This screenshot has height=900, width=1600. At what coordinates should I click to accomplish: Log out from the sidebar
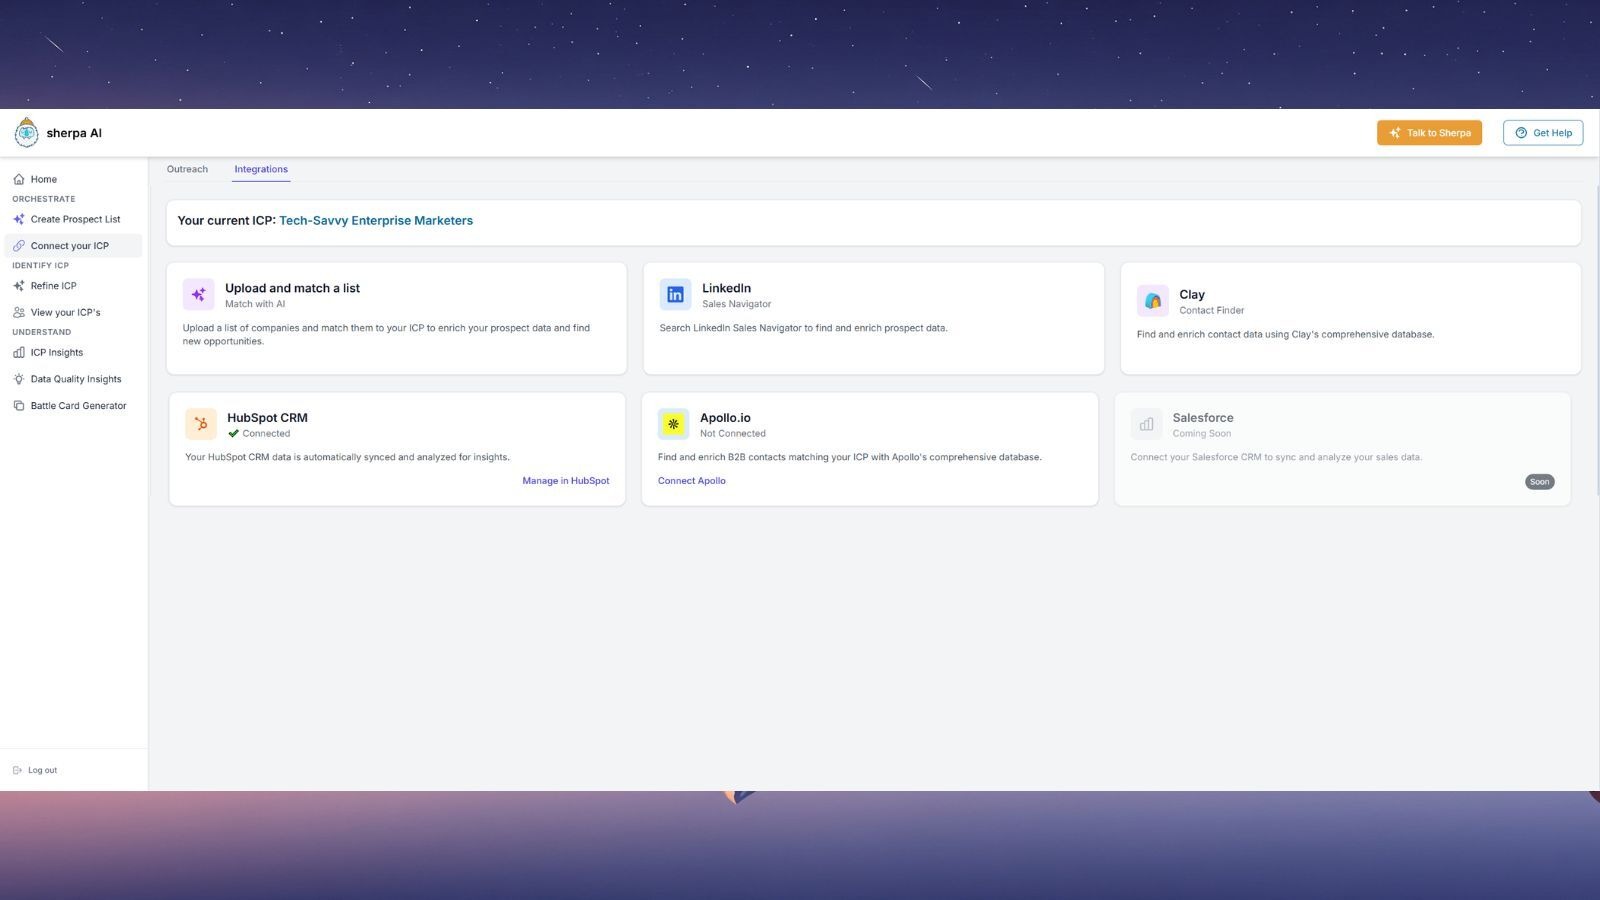click(42, 770)
